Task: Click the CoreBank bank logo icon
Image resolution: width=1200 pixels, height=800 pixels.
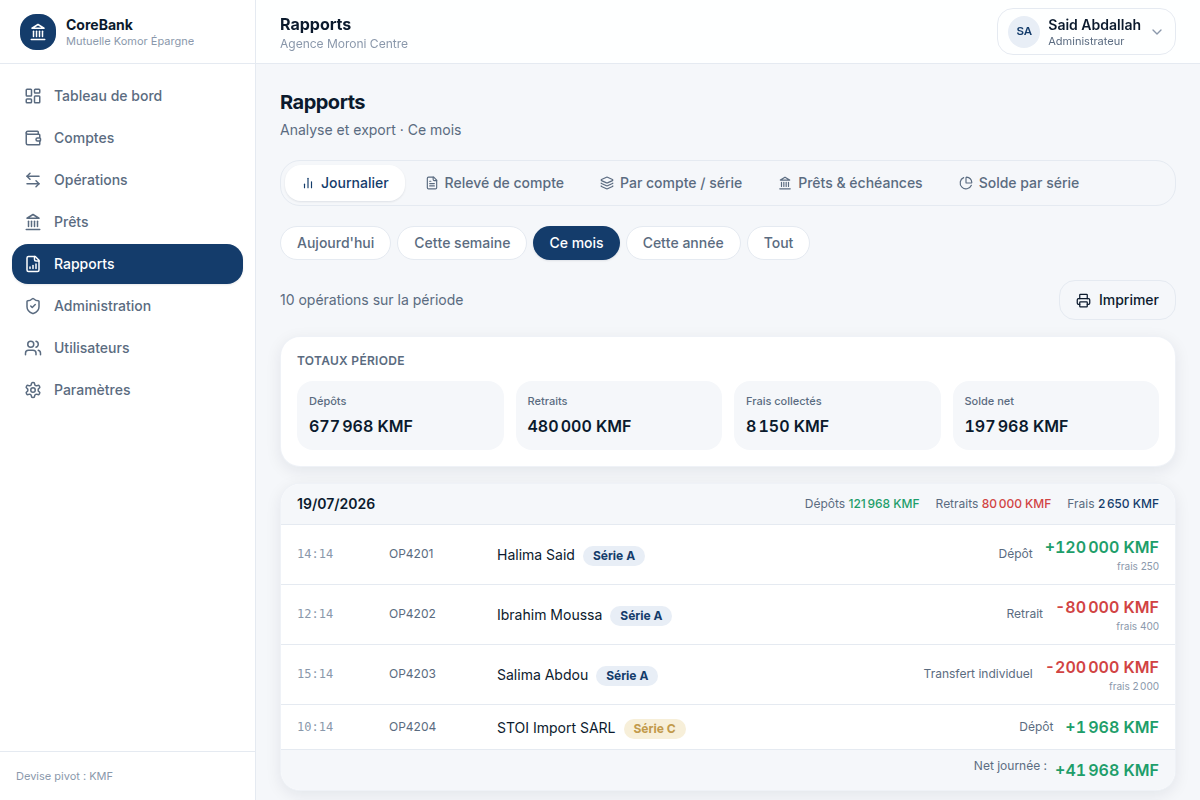Action: [x=38, y=32]
